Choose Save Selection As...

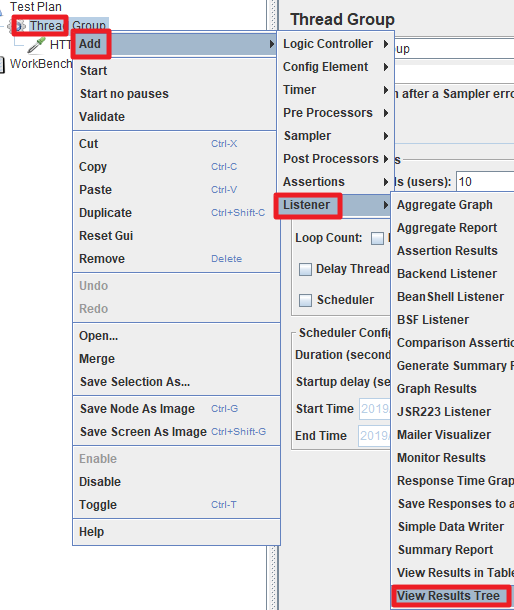point(176,381)
